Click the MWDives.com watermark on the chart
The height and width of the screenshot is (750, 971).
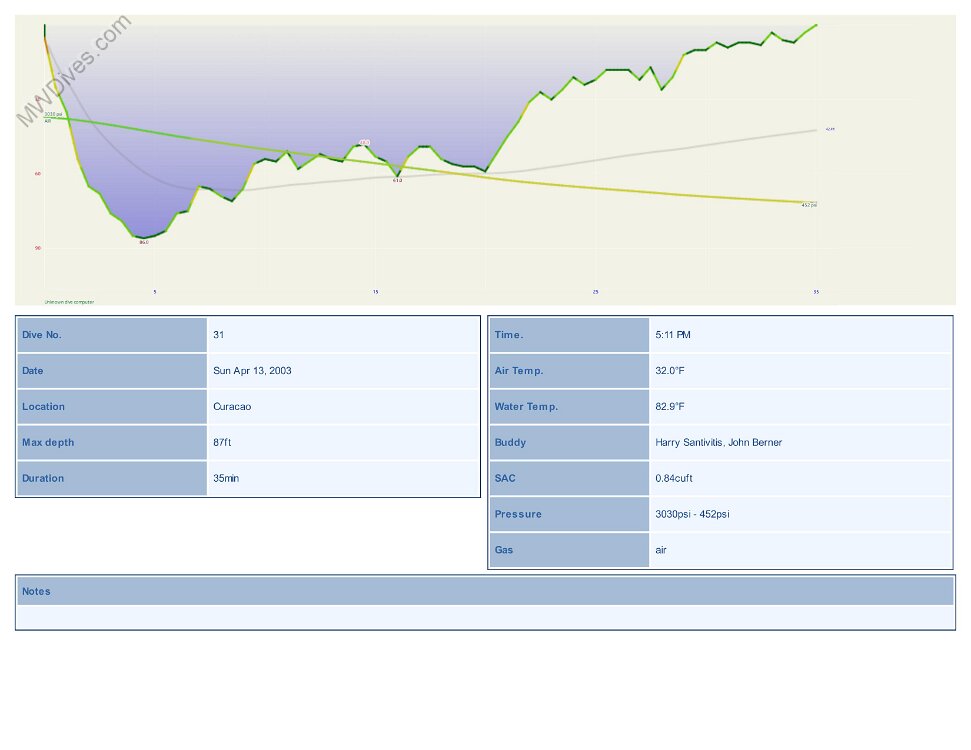(x=73, y=70)
